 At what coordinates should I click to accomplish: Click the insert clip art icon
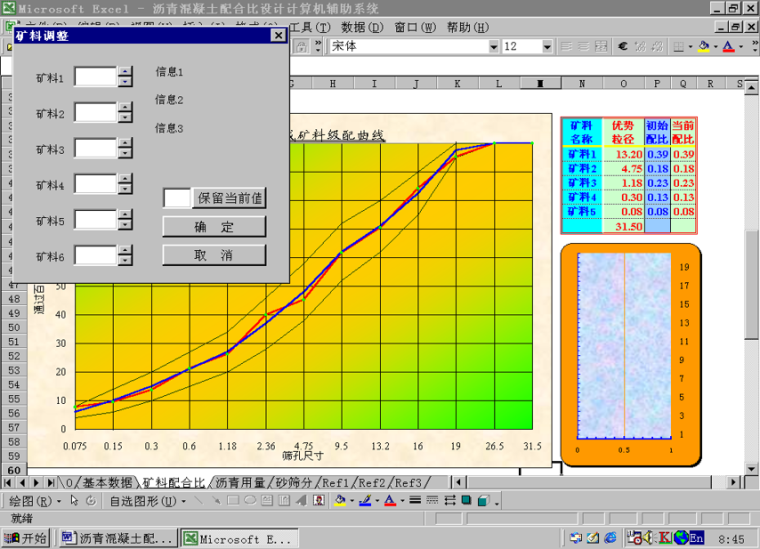point(319,500)
